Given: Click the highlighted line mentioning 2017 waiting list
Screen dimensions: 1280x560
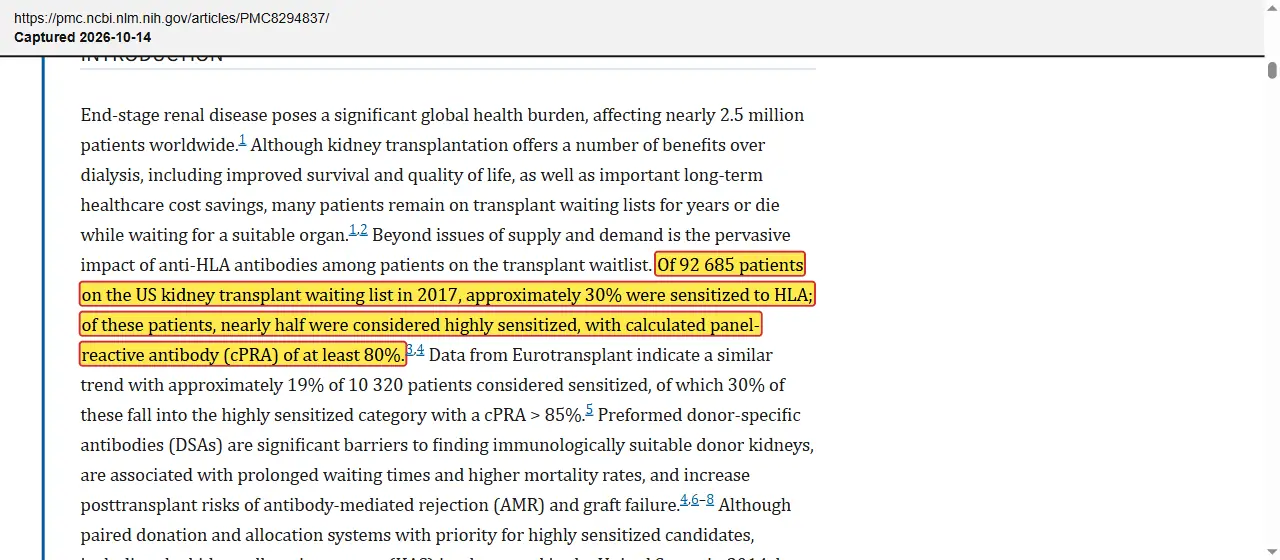Looking at the screenshot, I should [447, 295].
